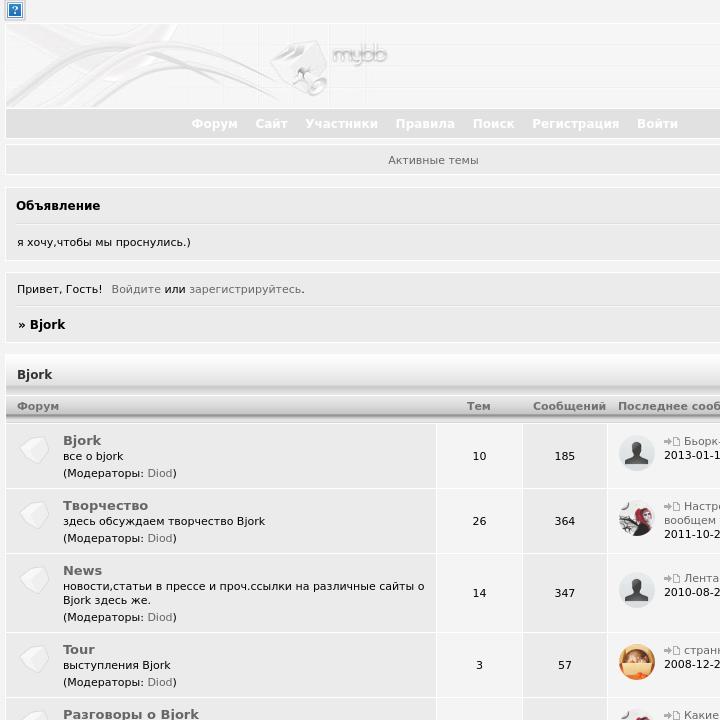The image size is (720, 720).
Task: Open moderator Diod in Творчество row
Action: tap(160, 538)
